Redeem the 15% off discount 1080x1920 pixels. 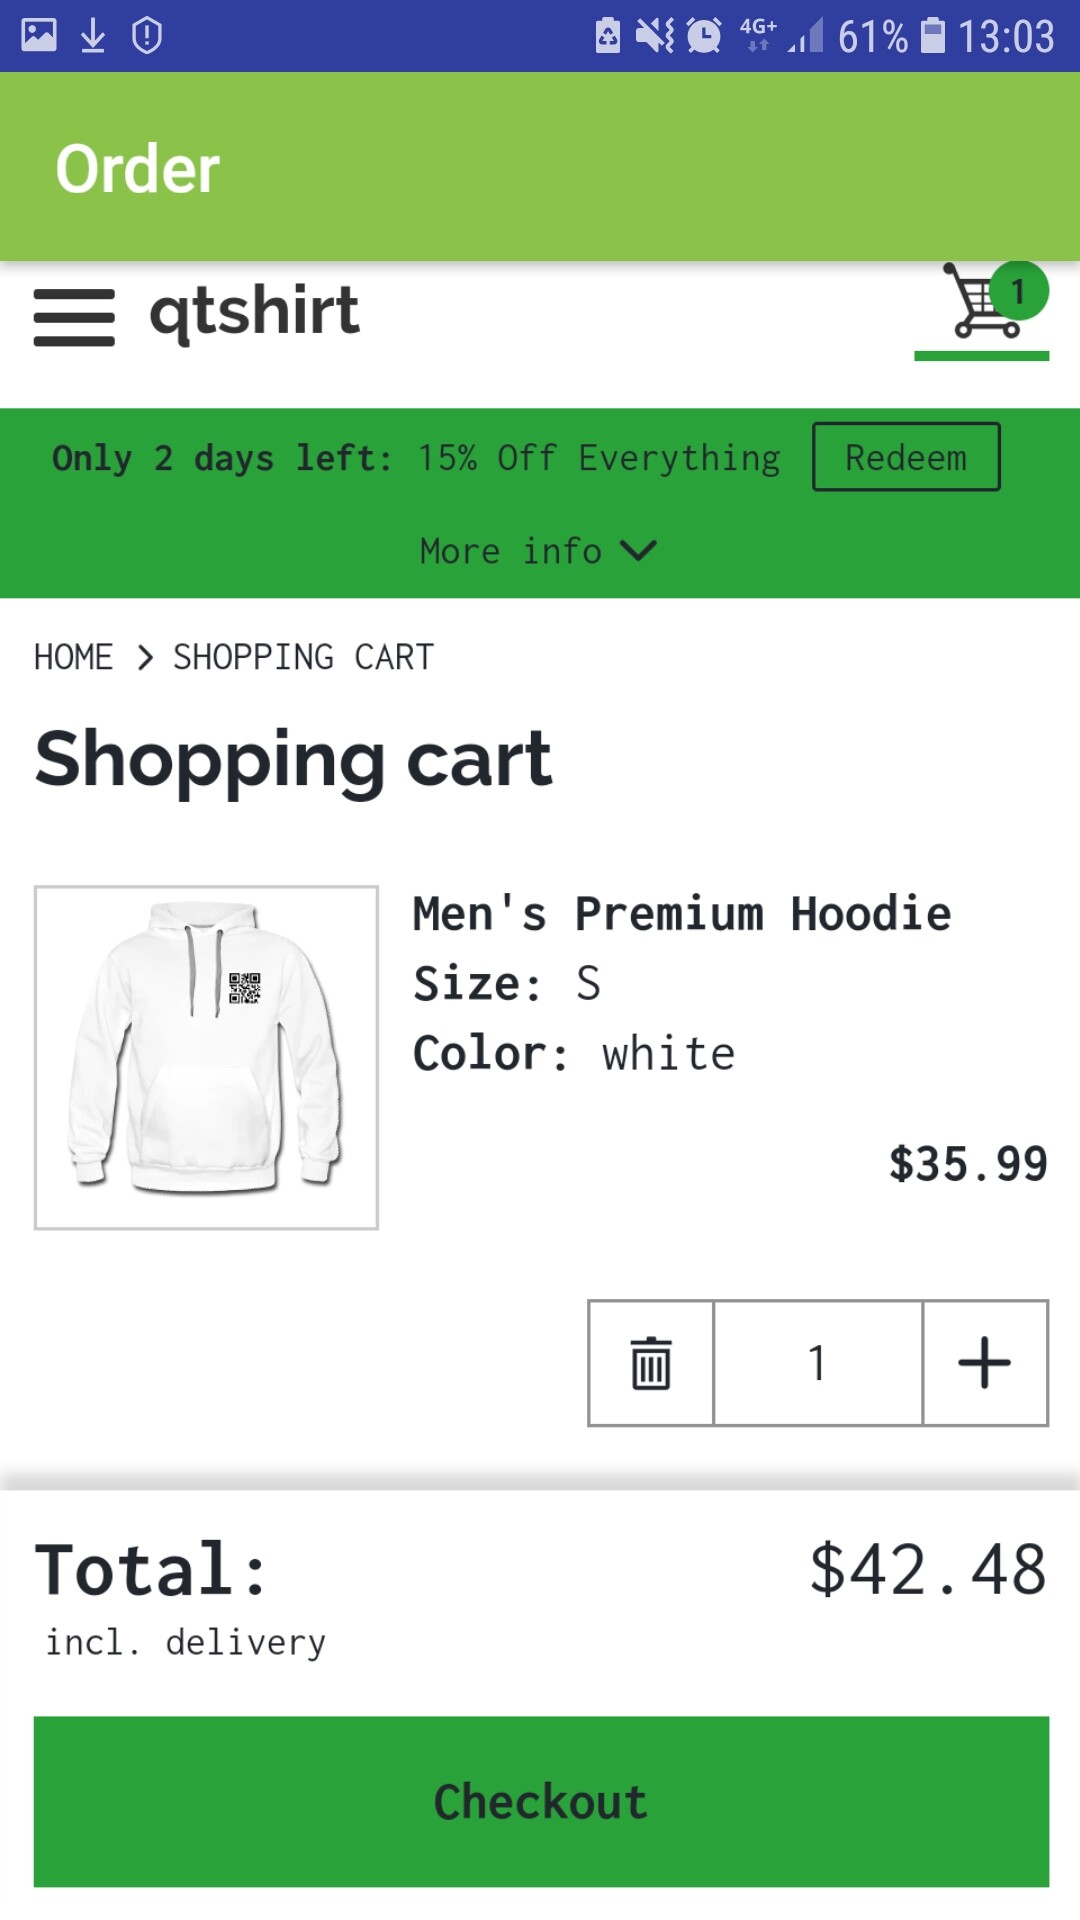tap(906, 457)
